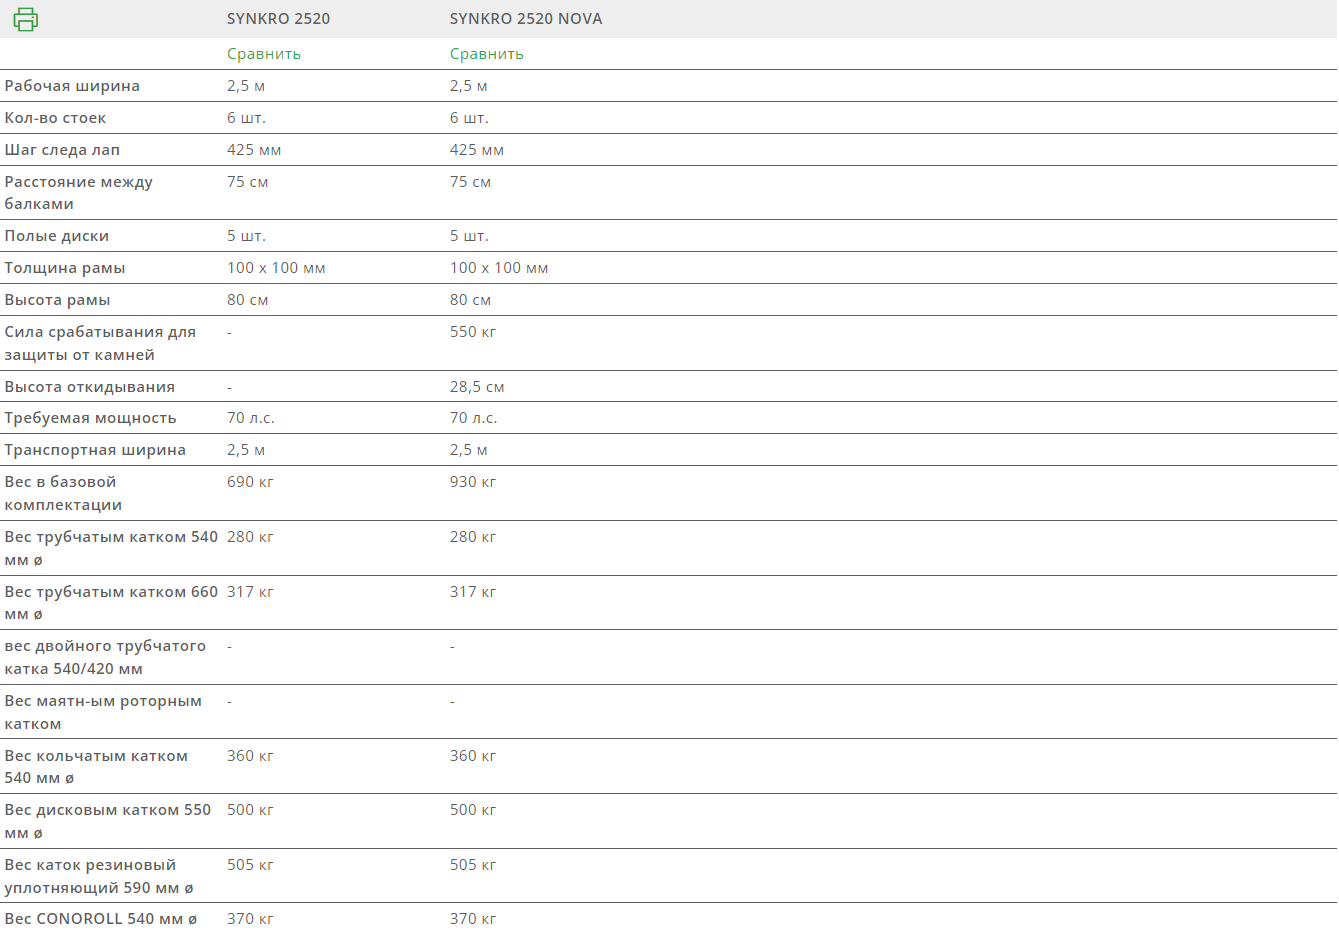Click the Требуемая мощность row label
The image size is (1339, 934).
[x=90, y=418]
